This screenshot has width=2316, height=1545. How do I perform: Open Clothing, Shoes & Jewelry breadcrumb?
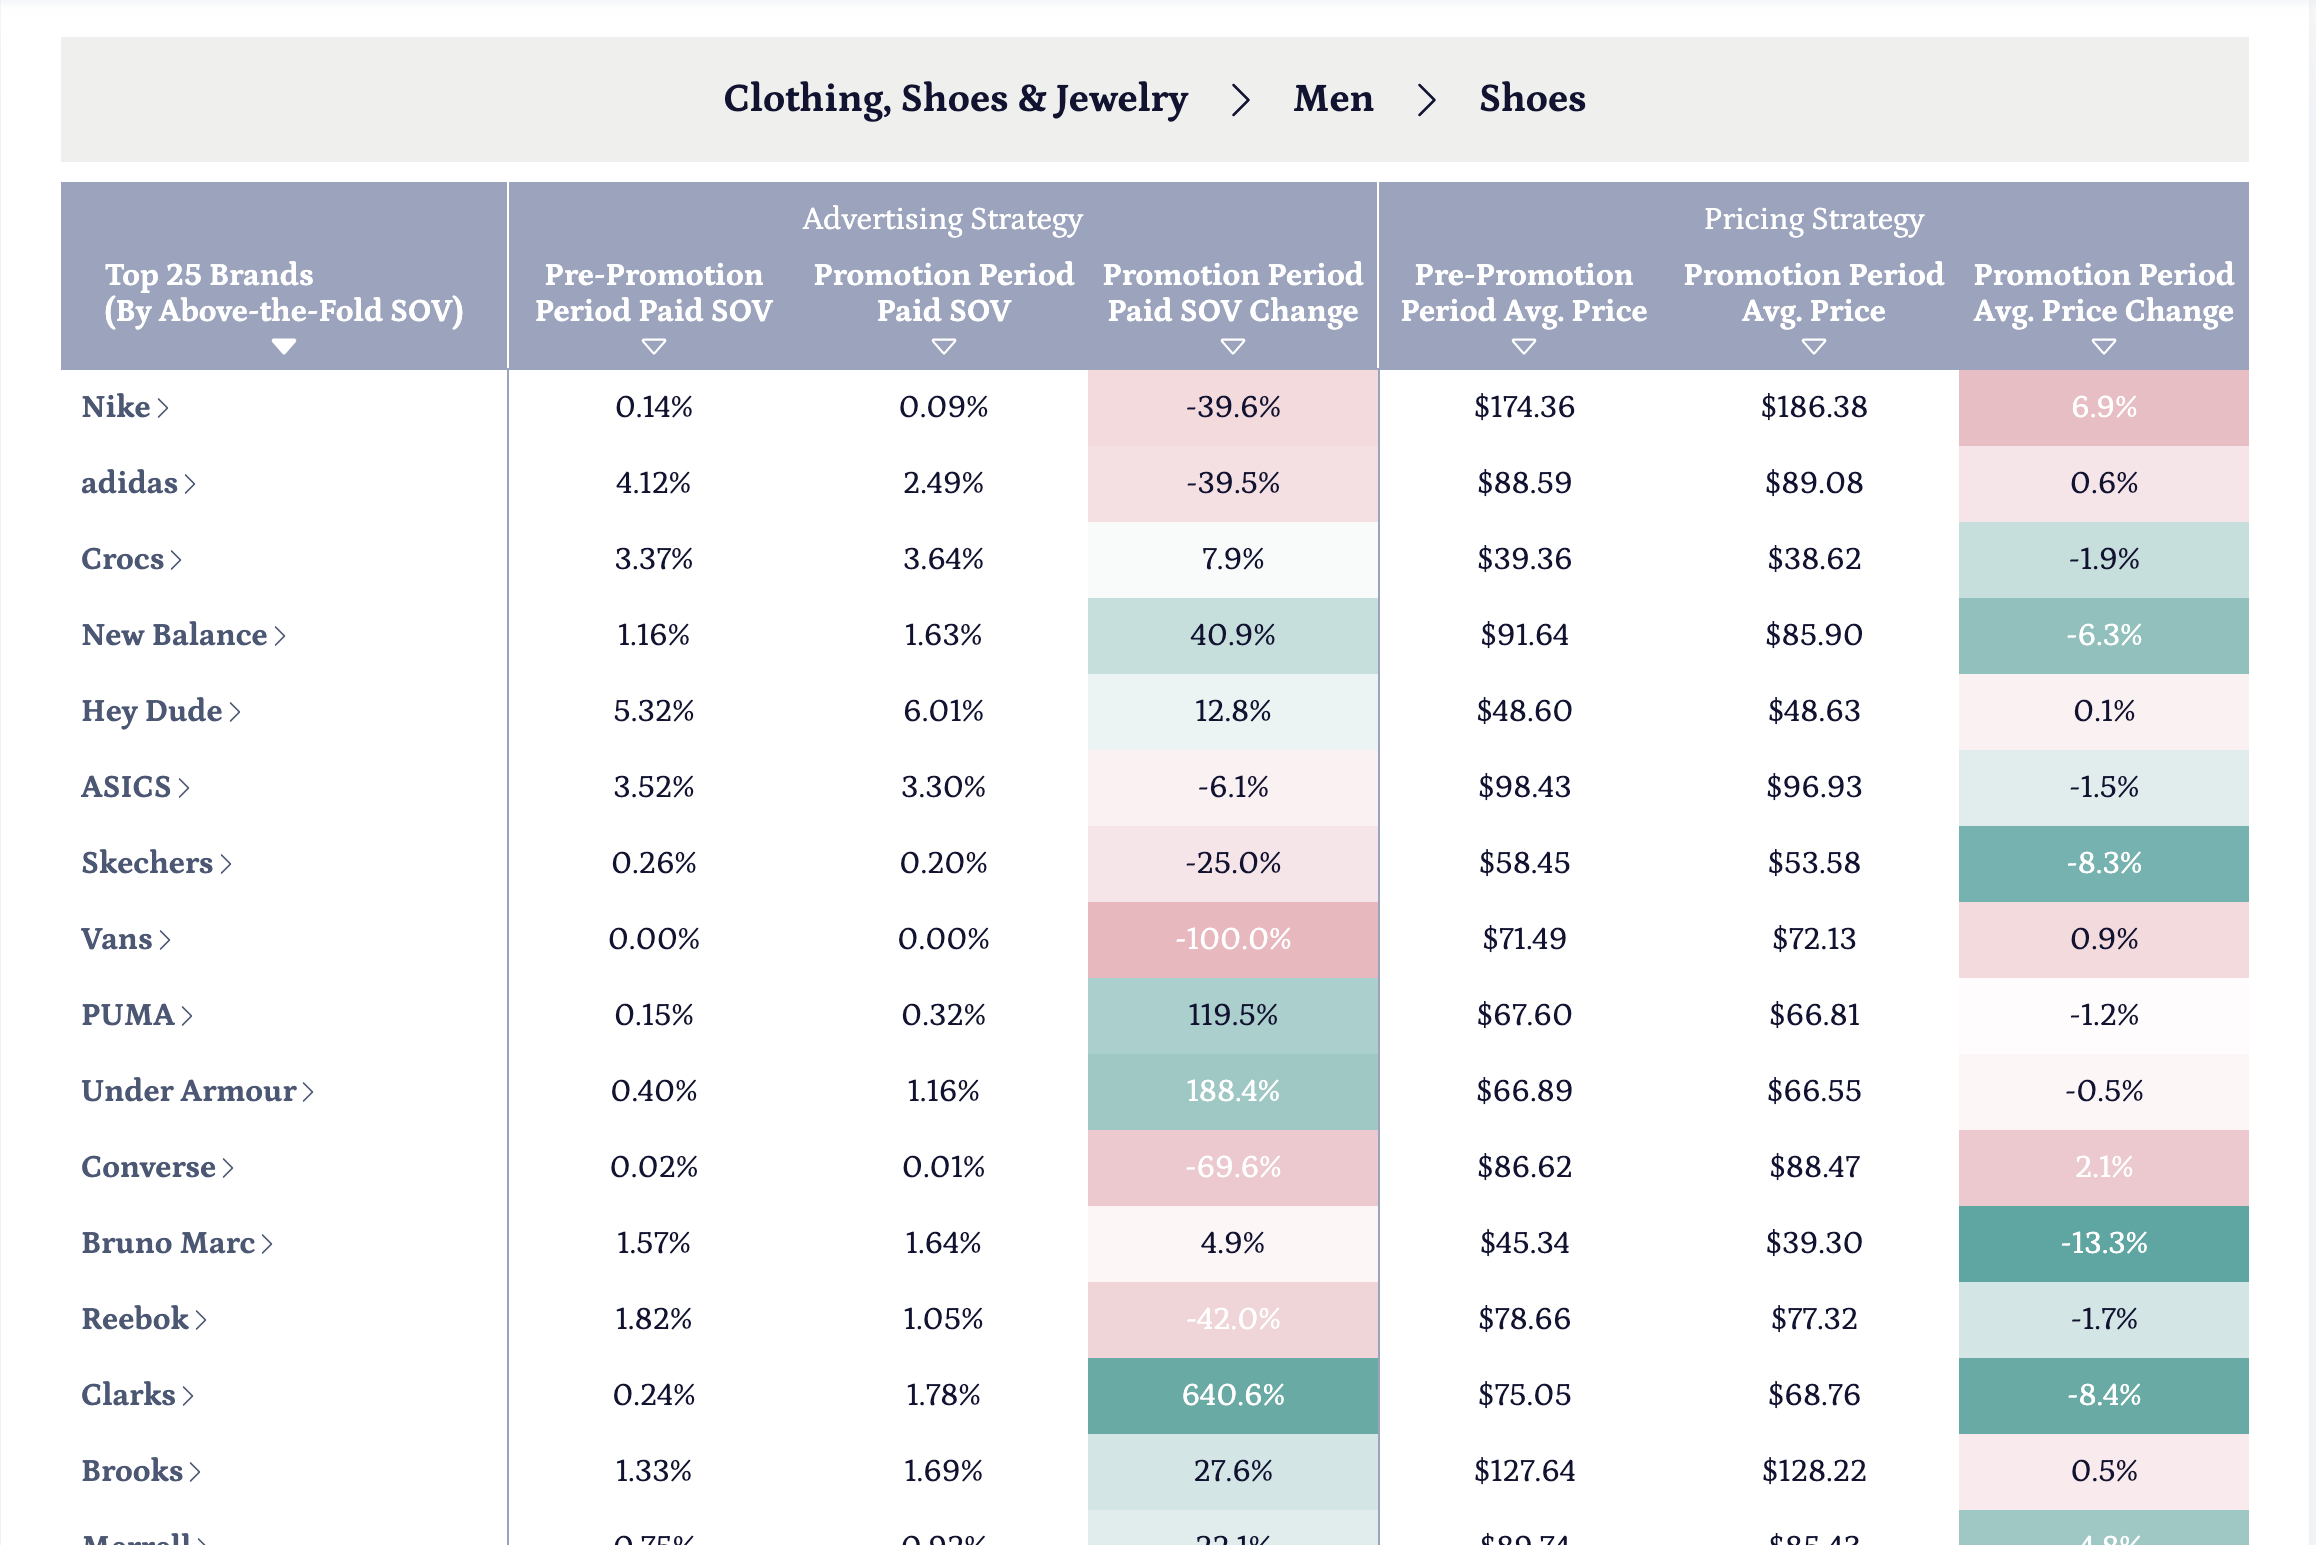(955, 98)
